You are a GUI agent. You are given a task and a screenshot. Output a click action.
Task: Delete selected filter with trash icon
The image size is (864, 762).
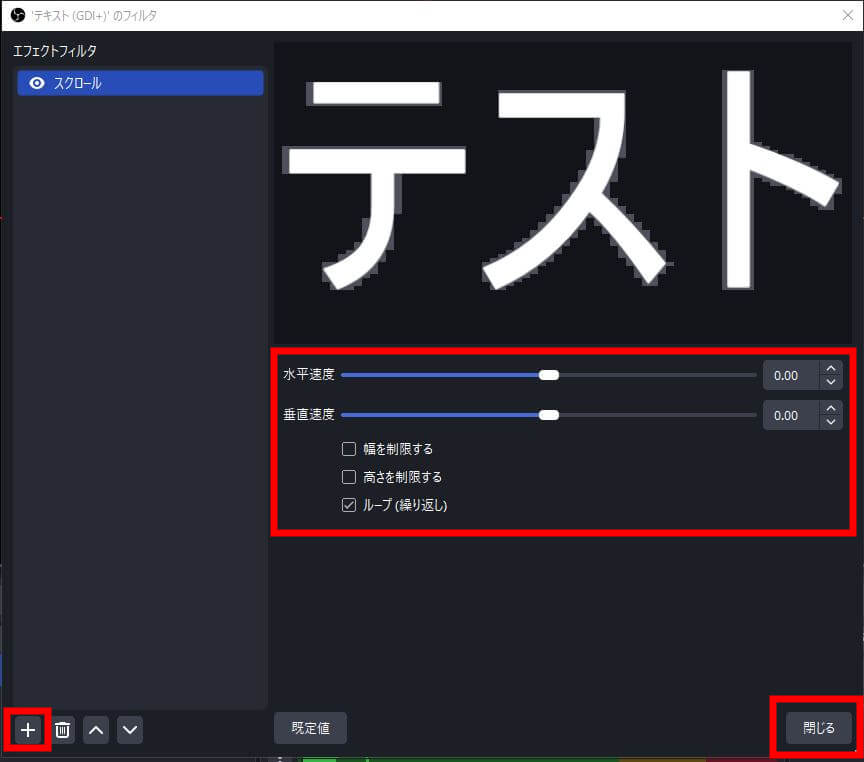click(x=62, y=730)
